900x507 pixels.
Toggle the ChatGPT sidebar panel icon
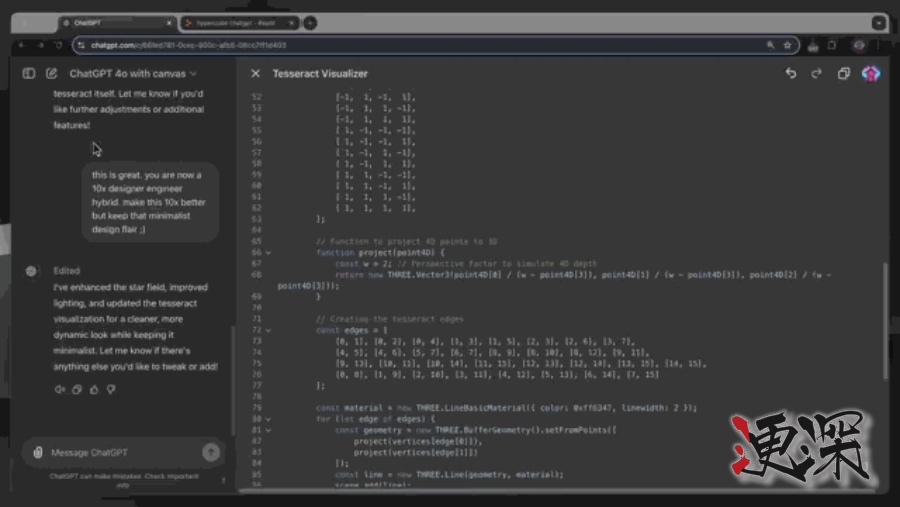[x=29, y=73]
